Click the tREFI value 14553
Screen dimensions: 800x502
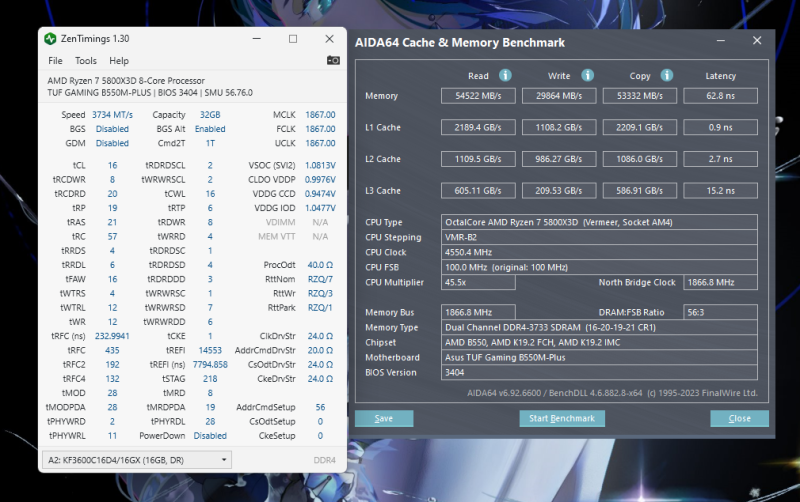click(210, 350)
